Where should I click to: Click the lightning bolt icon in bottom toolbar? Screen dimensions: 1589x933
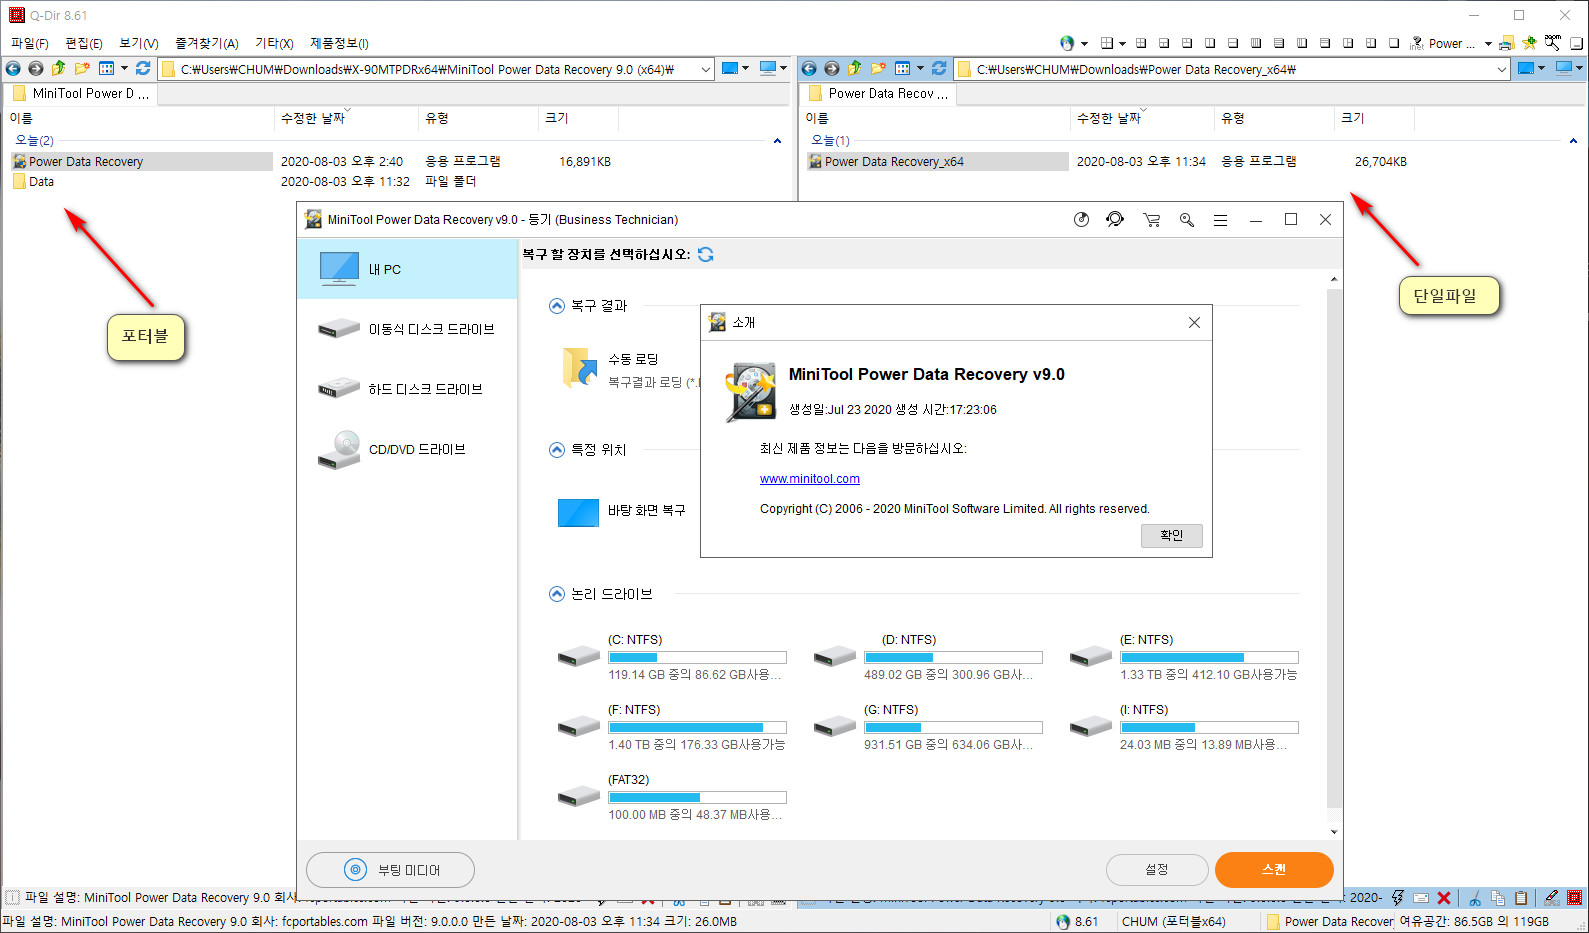pyautogui.click(x=1398, y=898)
